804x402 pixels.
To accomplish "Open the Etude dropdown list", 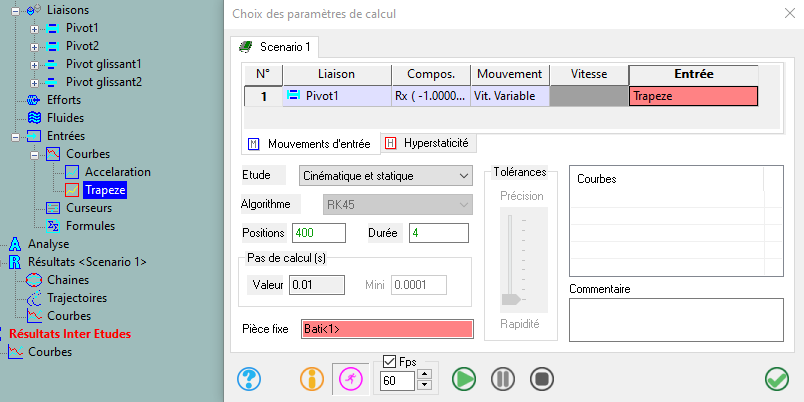I will (385, 176).
